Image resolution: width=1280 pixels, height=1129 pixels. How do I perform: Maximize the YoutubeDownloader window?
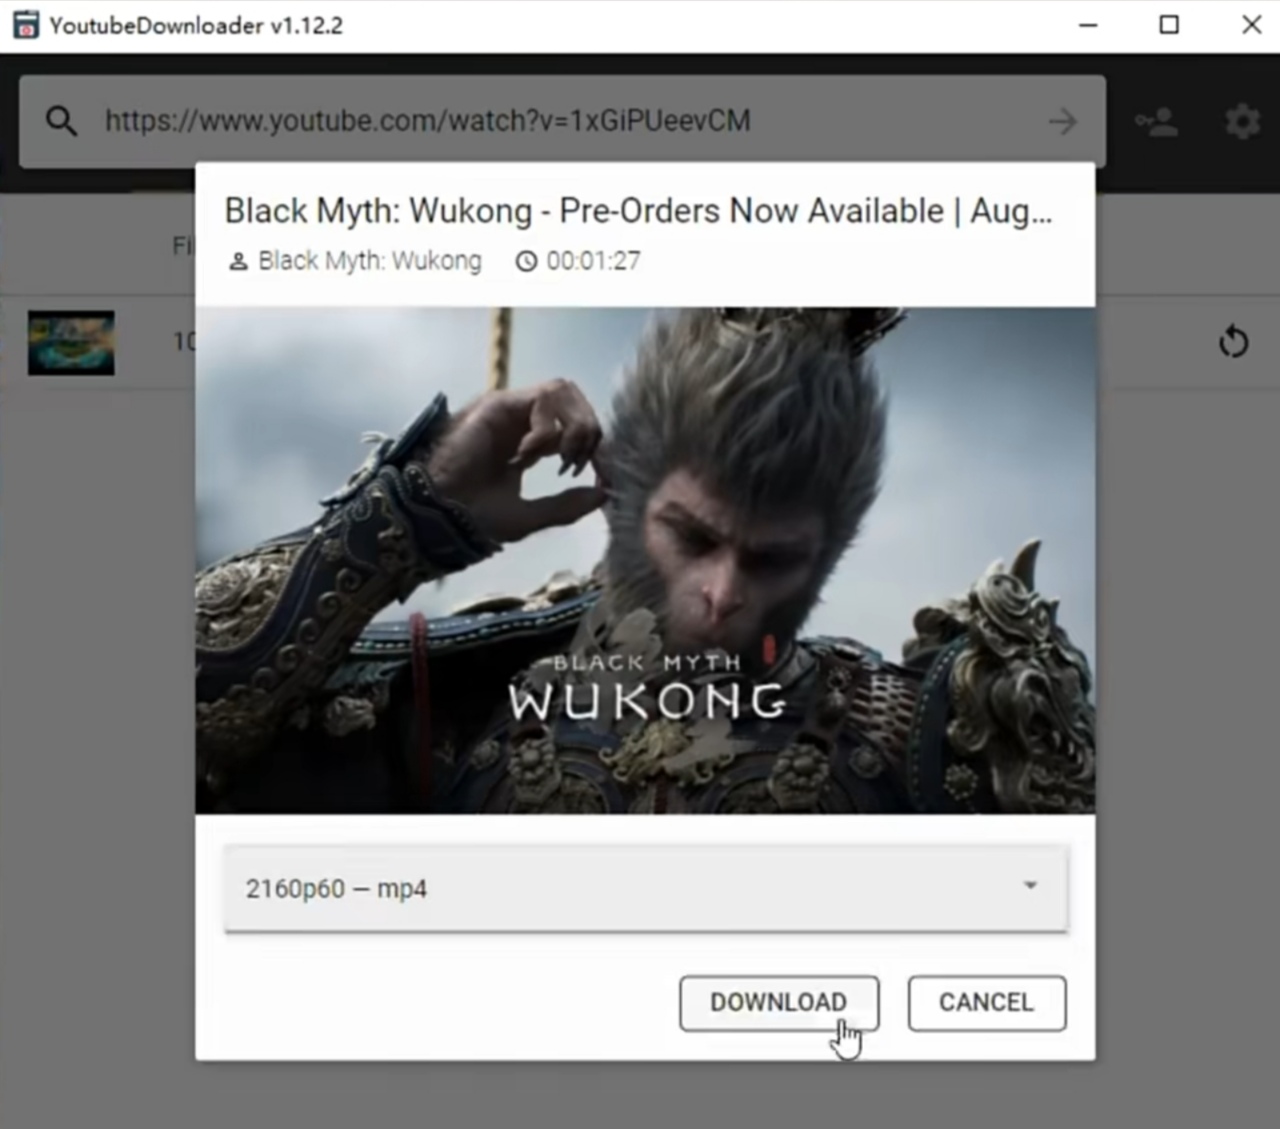1169,25
